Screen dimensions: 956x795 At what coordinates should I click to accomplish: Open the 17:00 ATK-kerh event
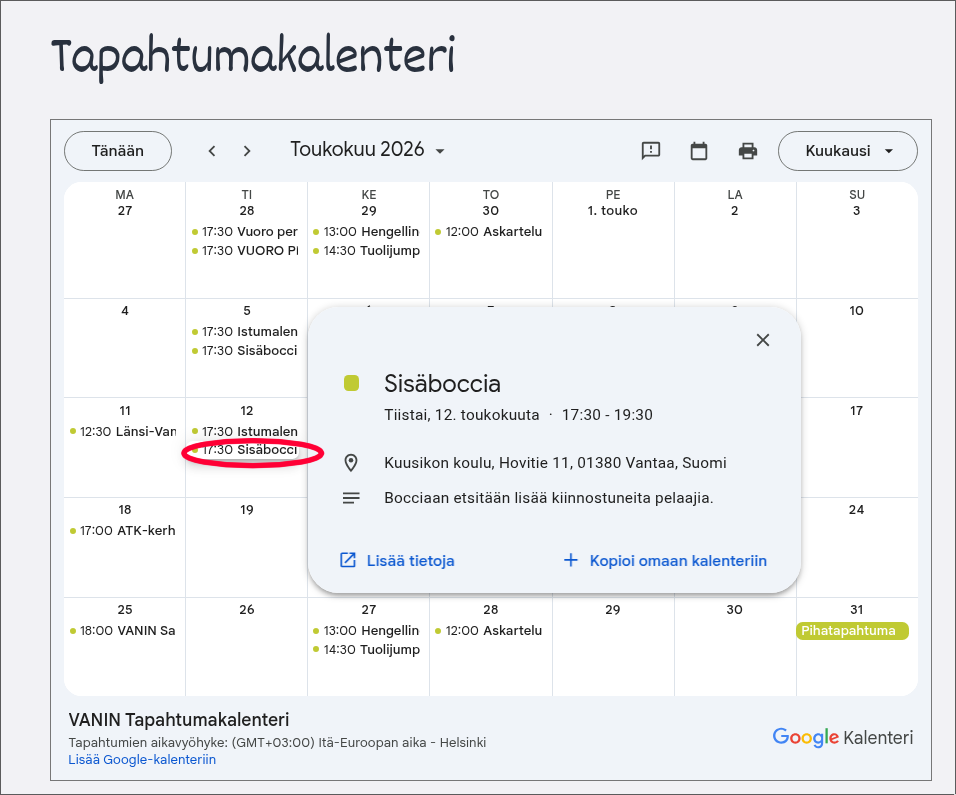click(123, 530)
